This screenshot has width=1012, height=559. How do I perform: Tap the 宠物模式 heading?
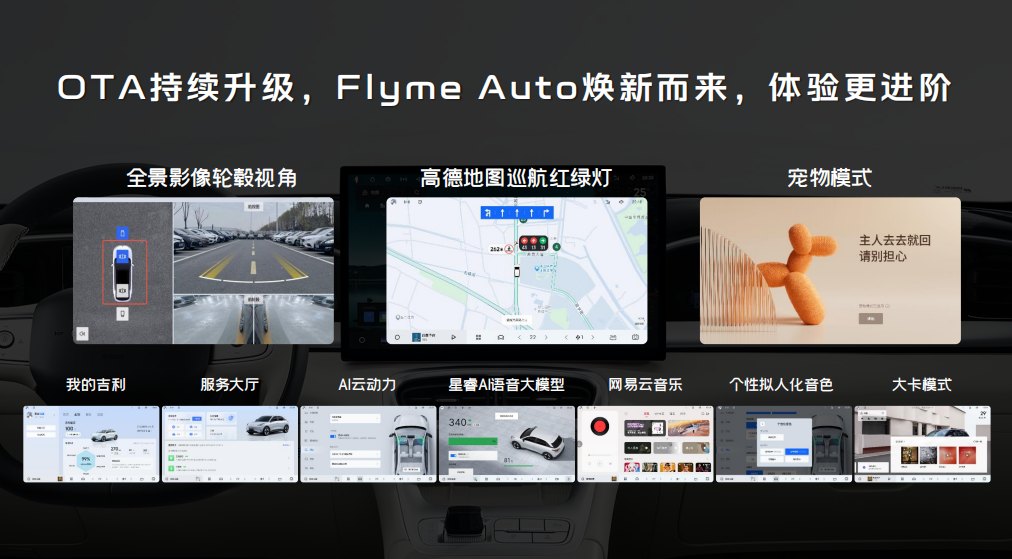tap(829, 178)
